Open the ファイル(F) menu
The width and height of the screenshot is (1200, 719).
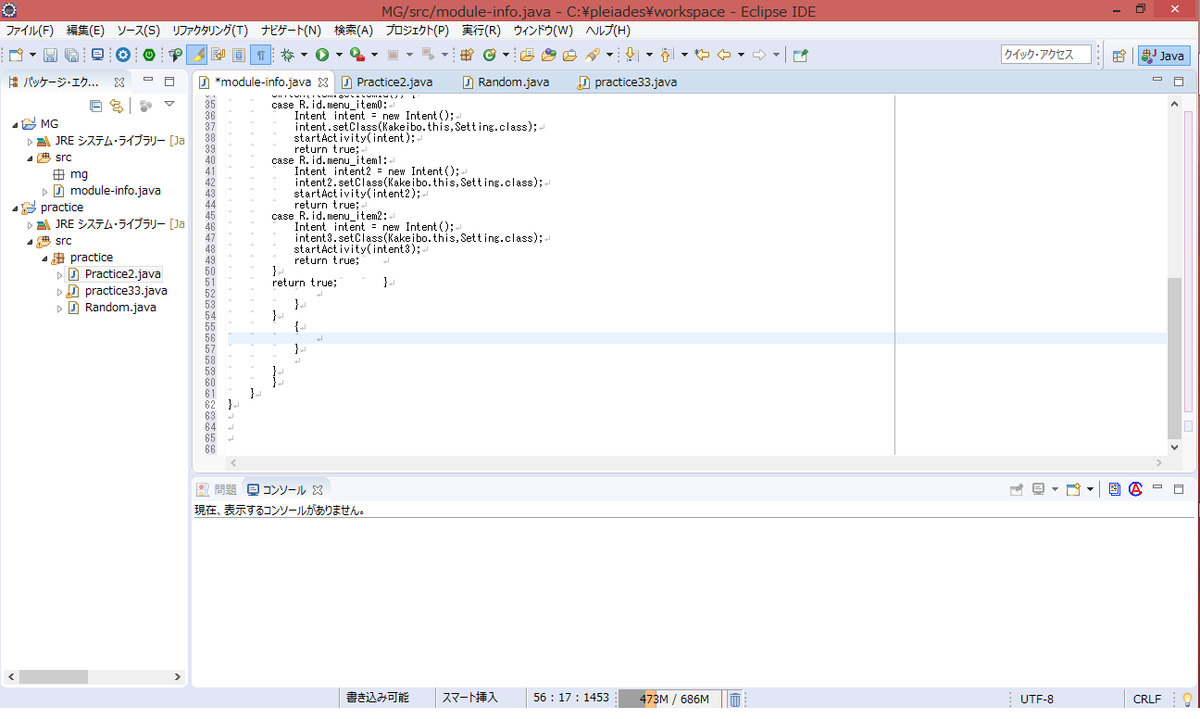(x=29, y=30)
